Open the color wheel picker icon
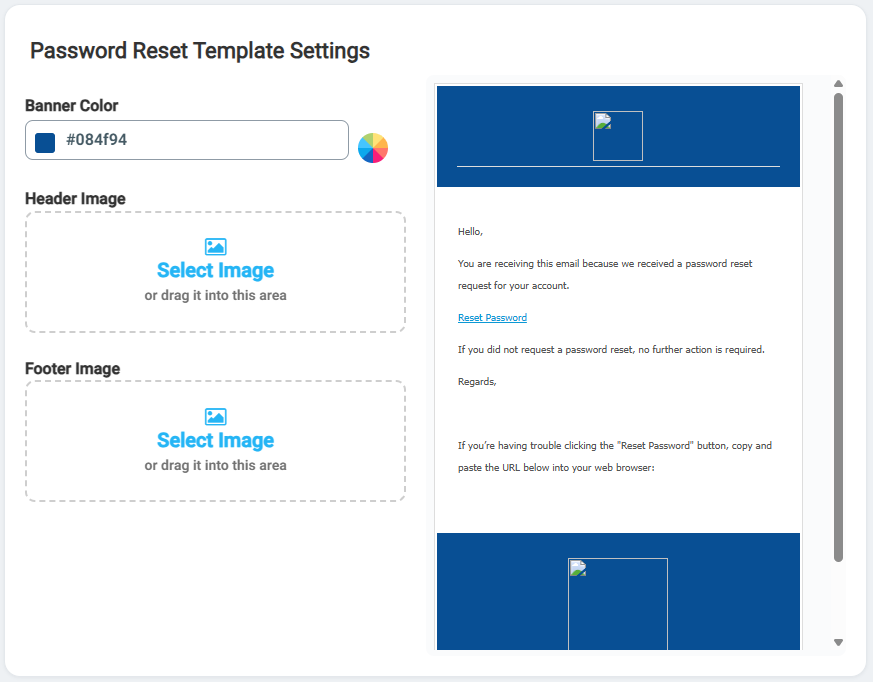The image size is (873, 682). (x=372, y=148)
